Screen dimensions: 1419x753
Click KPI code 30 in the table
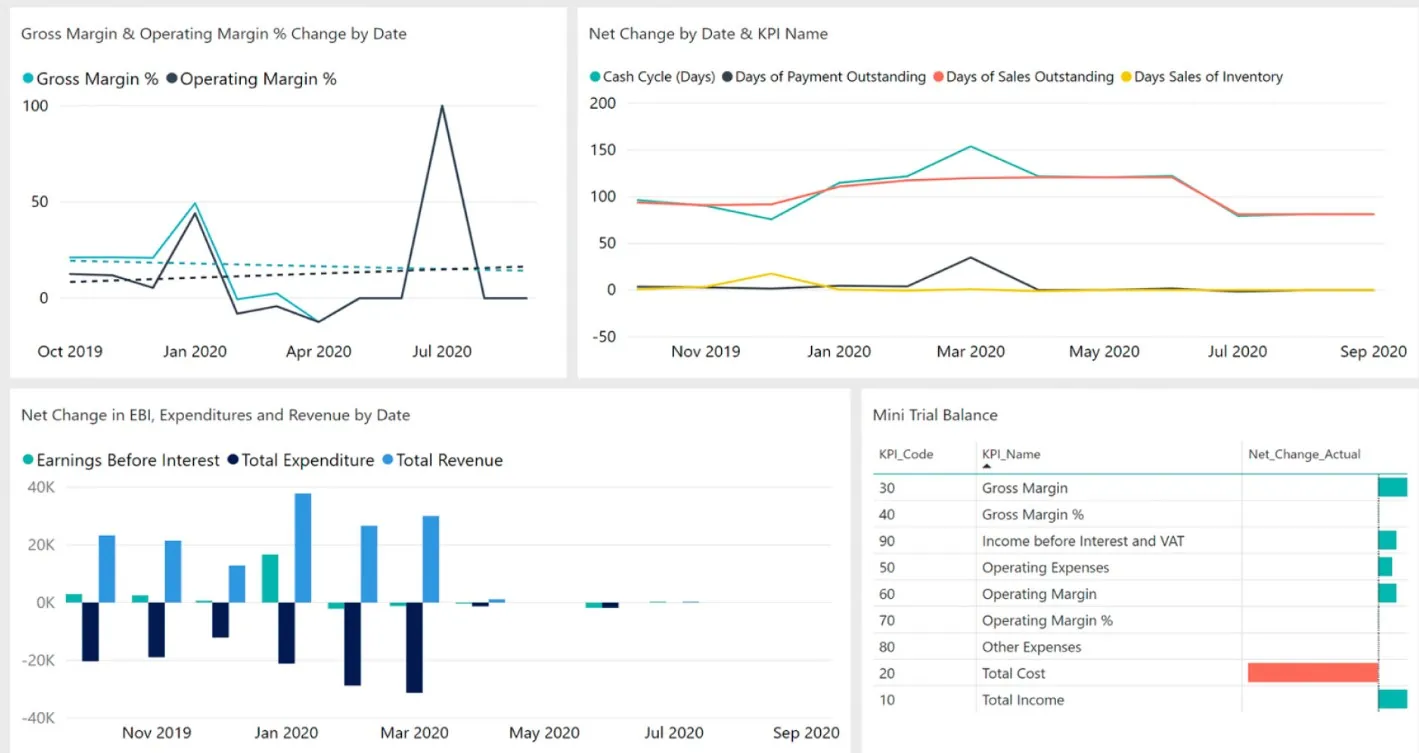887,488
